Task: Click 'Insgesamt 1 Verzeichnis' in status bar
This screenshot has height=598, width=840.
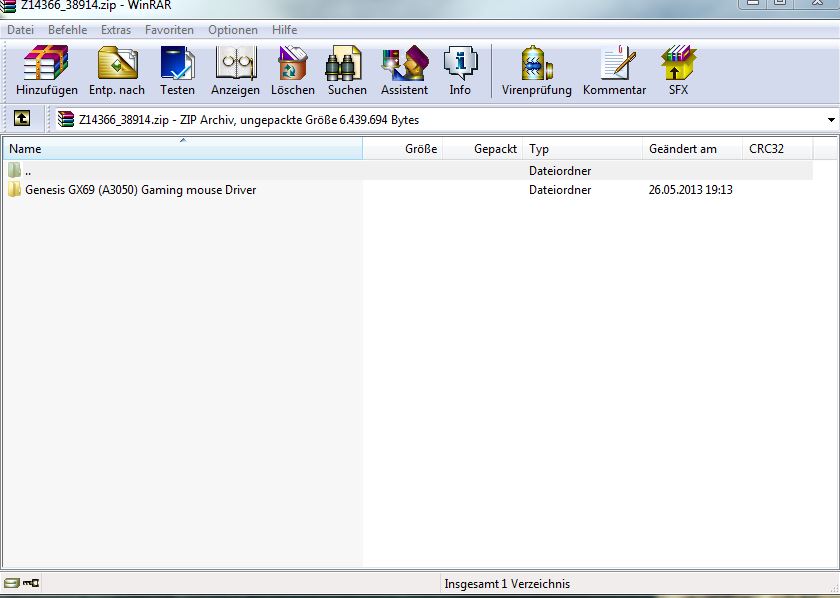Action: (x=507, y=584)
